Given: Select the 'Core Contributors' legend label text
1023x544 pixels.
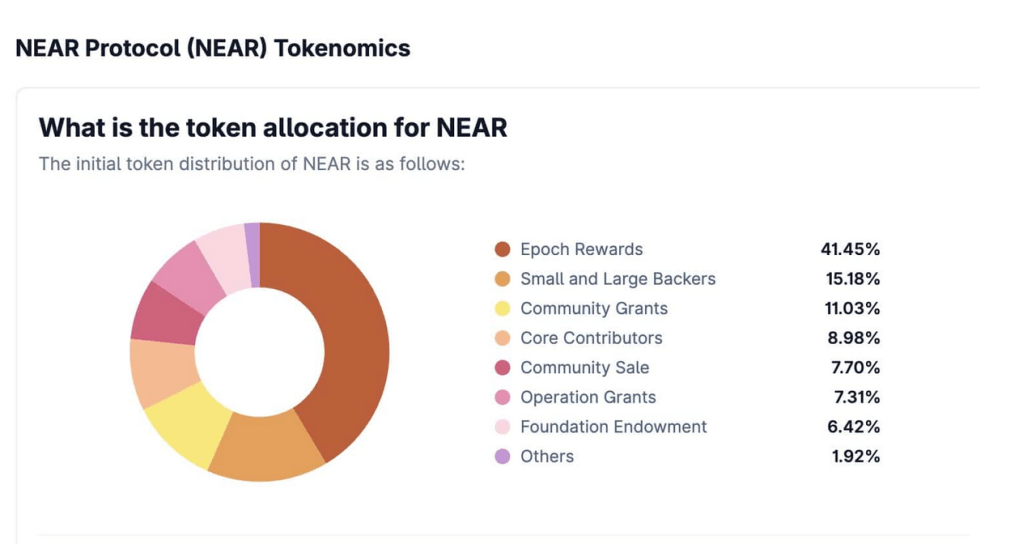Looking at the screenshot, I should (591, 338).
